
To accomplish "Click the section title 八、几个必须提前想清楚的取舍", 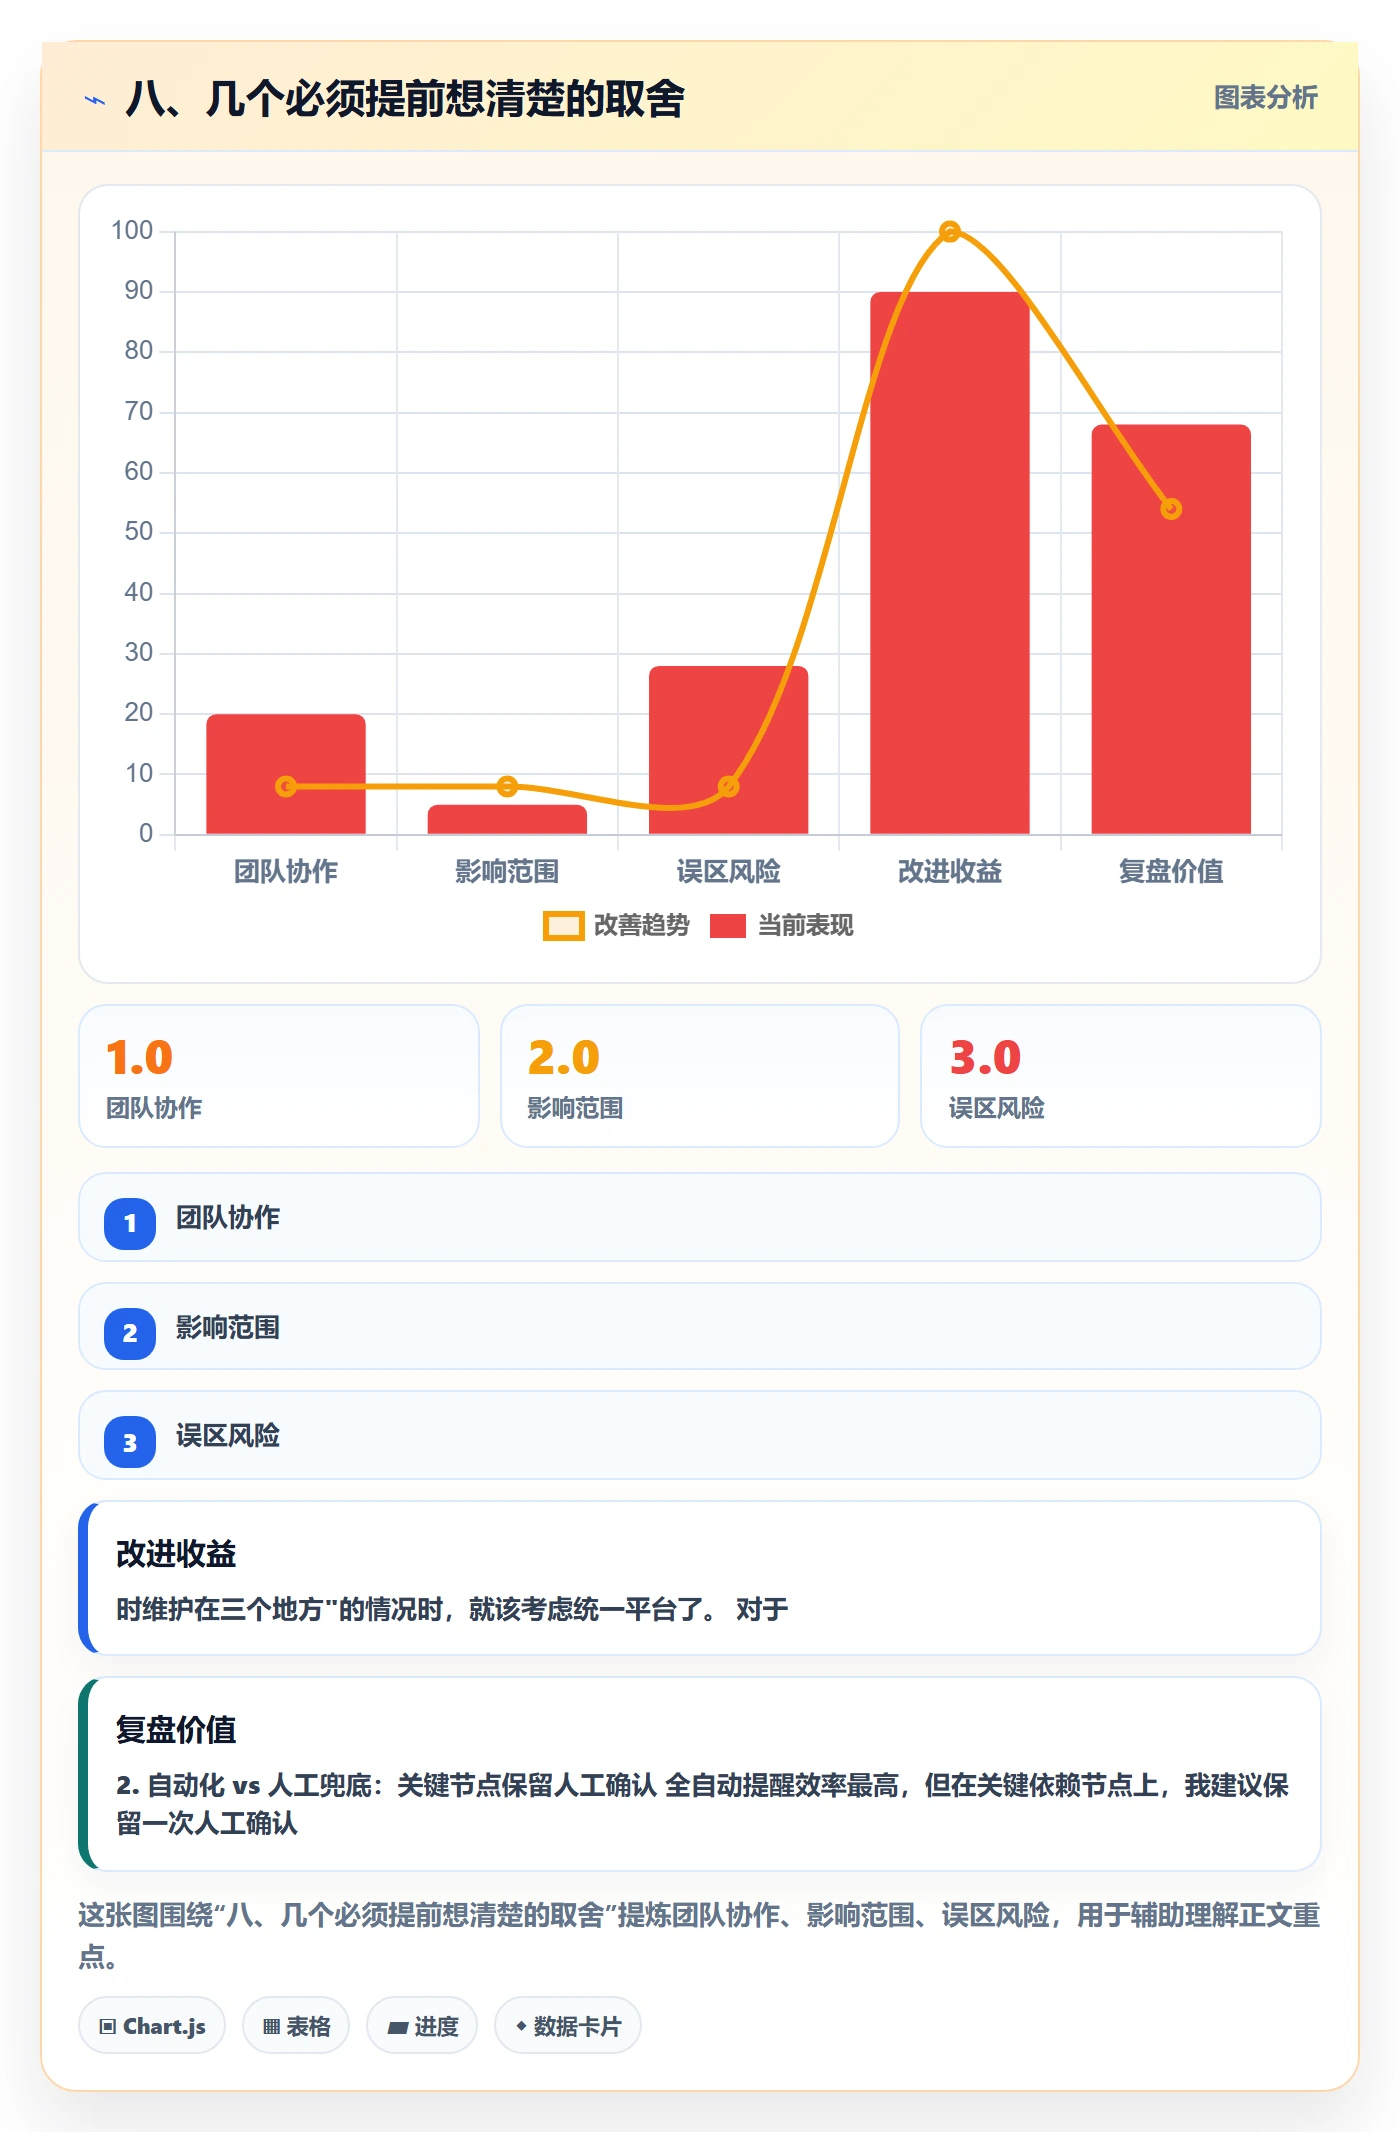I will click(x=405, y=99).
